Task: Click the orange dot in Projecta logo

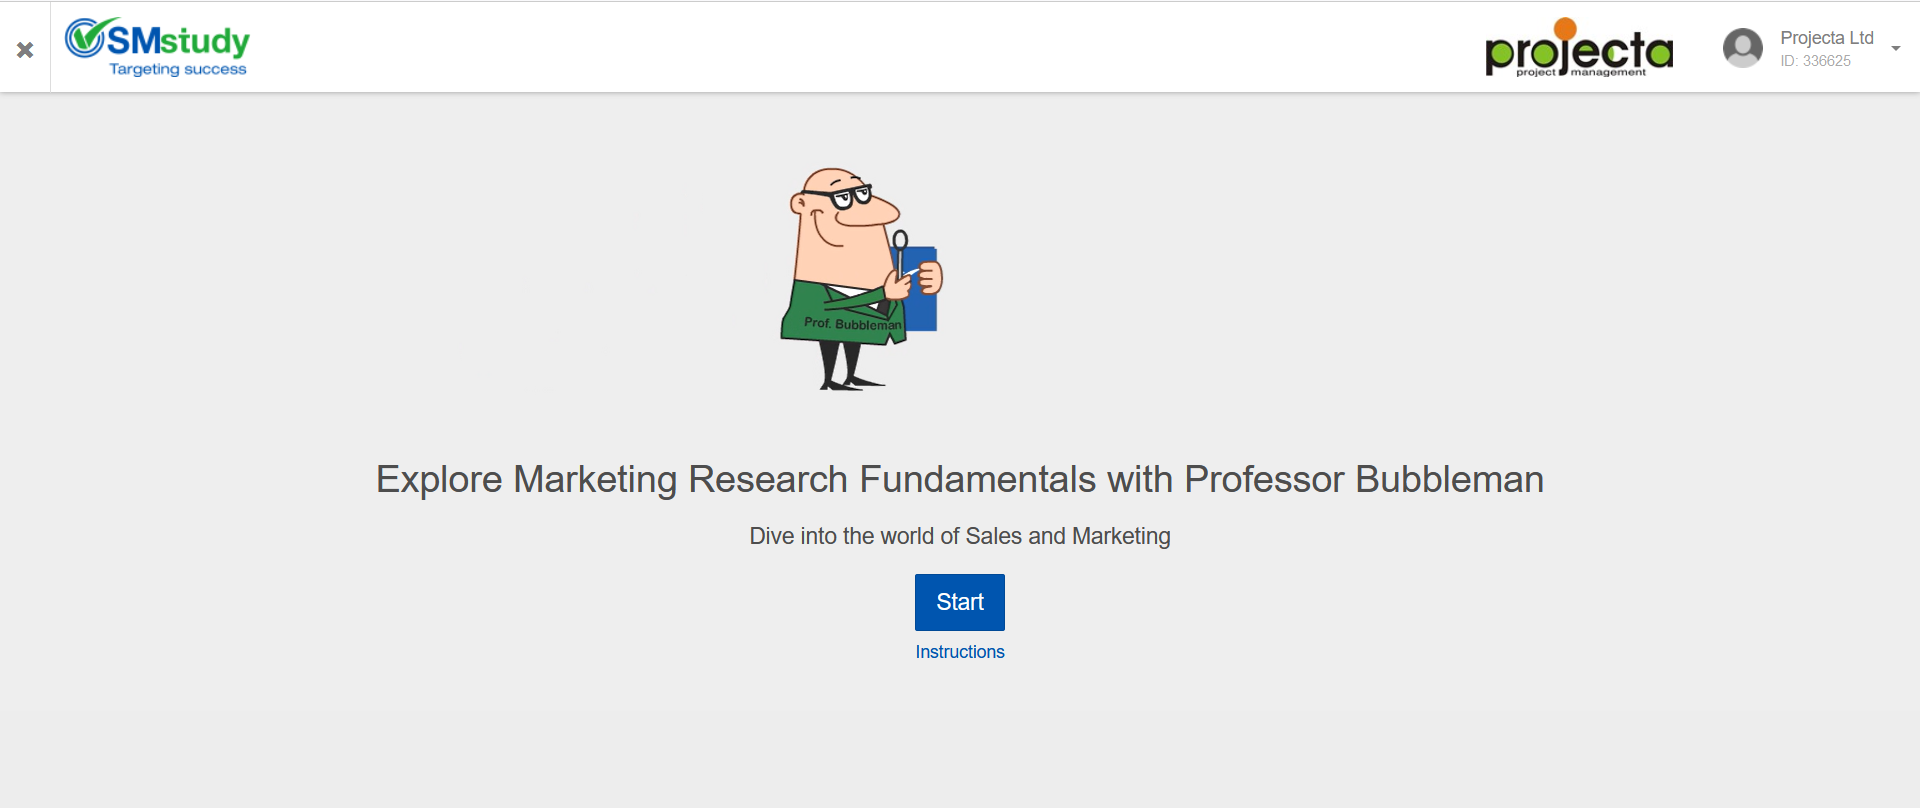Action: (x=1565, y=28)
